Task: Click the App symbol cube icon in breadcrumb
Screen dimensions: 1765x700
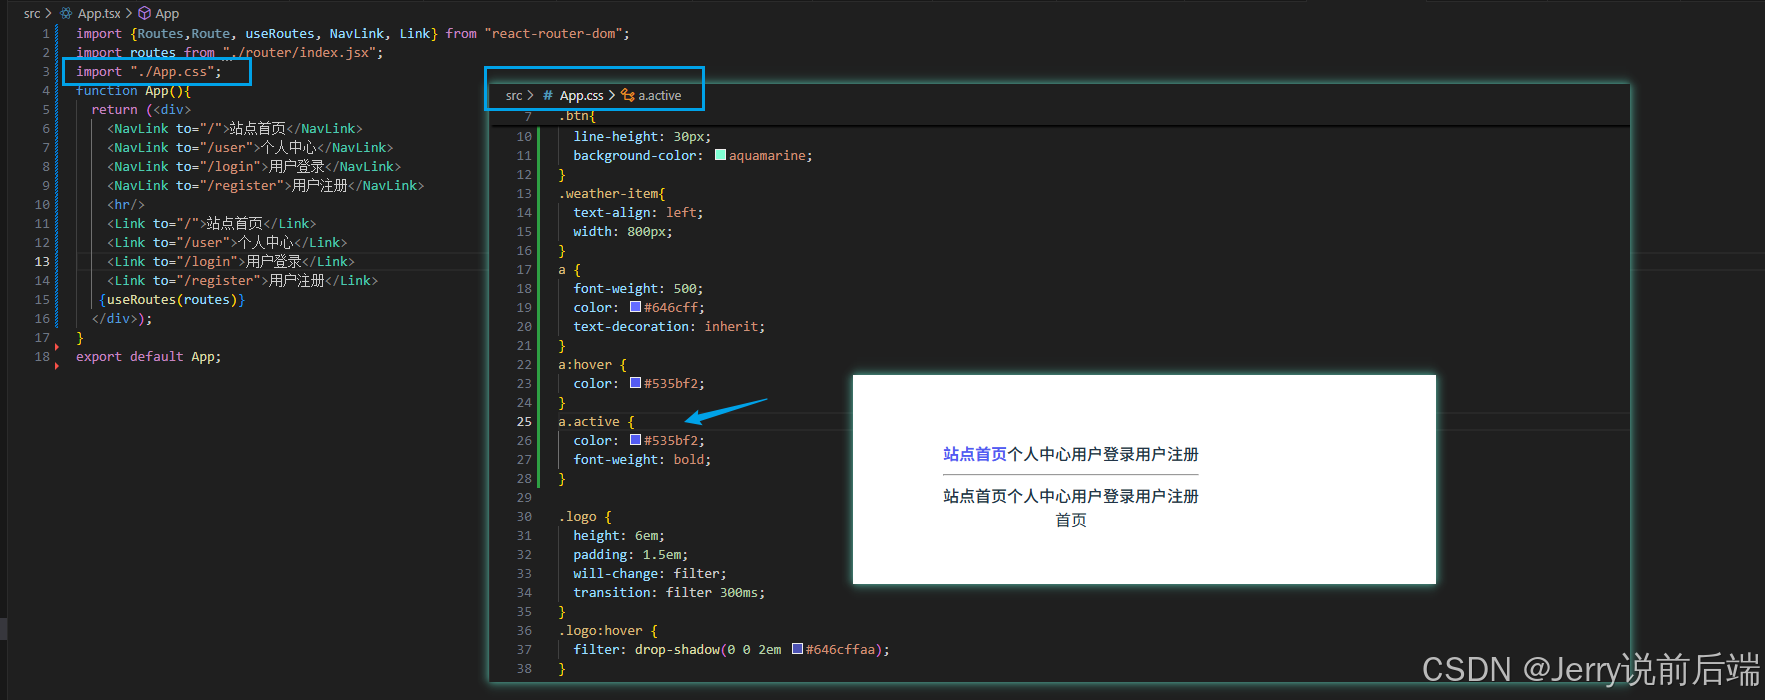Action: click(x=145, y=13)
